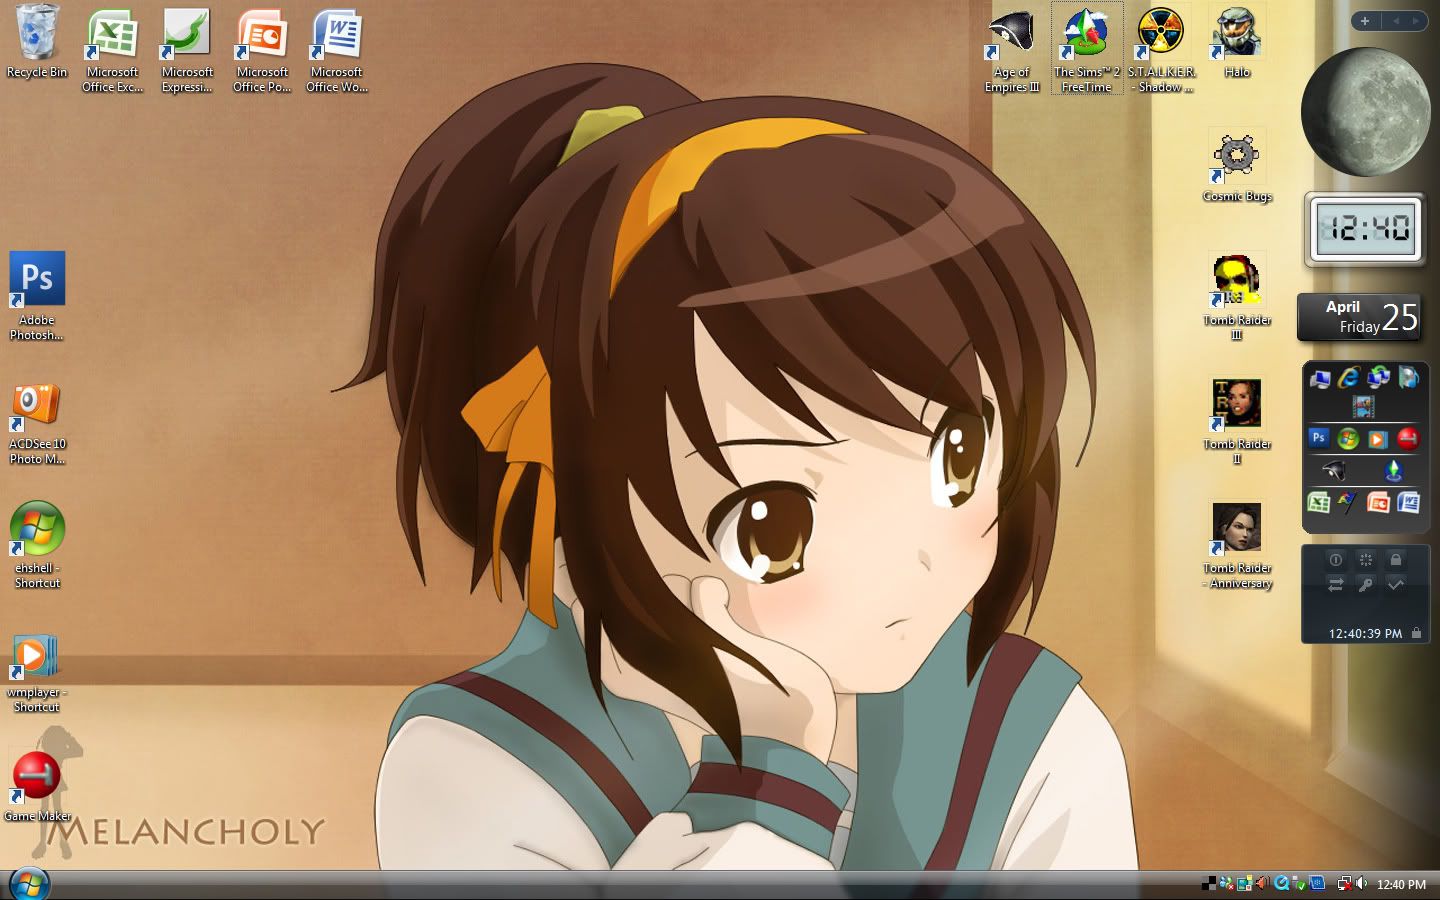The height and width of the screenshot is (900, 1440).
Task: Select the ehshell shortcut on desktop
Action: pyautogui.click(x=37, y=545)
